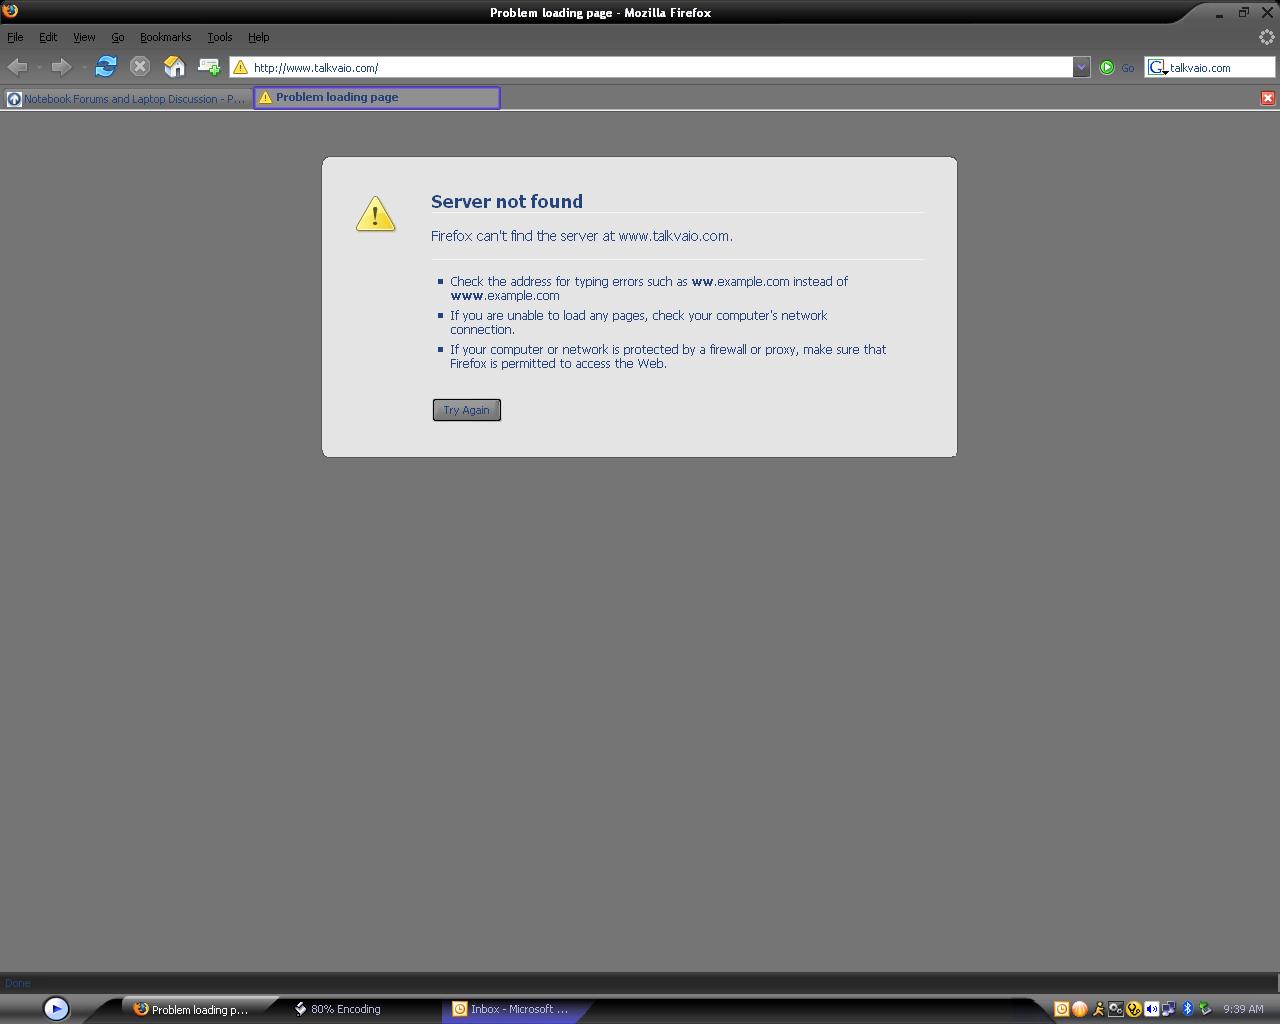Click the firewall or proxy tip text
Image resolution: width=1280 pixels, height=1024 pixels.
[668, 356]
